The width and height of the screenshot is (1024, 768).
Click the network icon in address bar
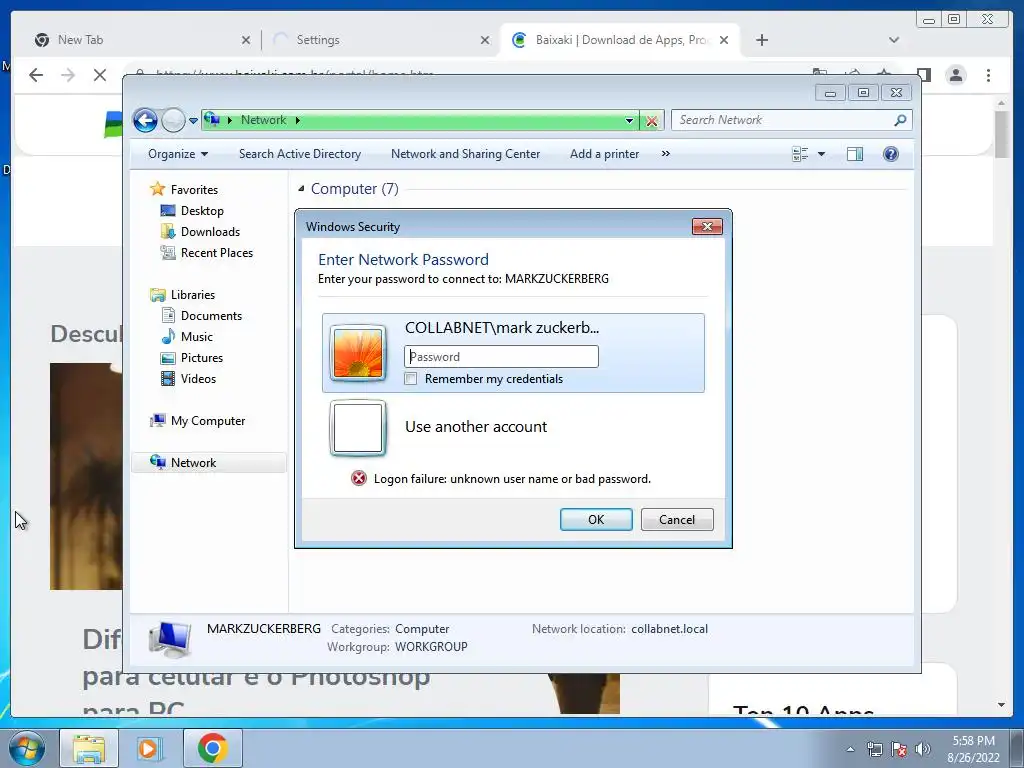[212, 120]
